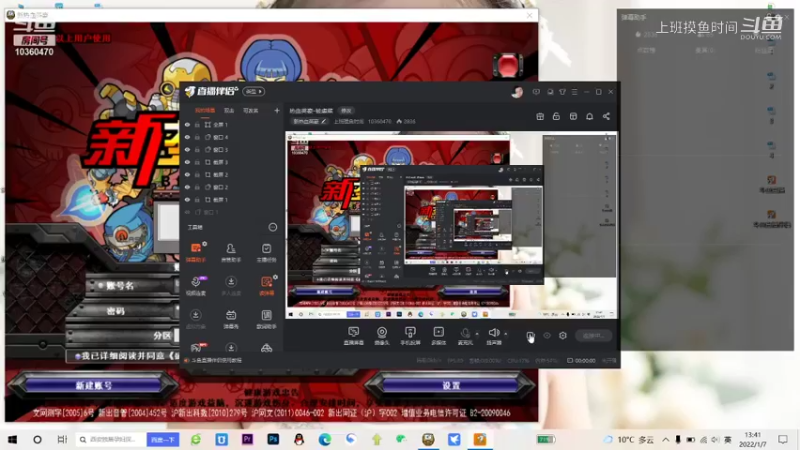
Task: Open the 视频连麦 tool
Action: [x=196, y=286]
